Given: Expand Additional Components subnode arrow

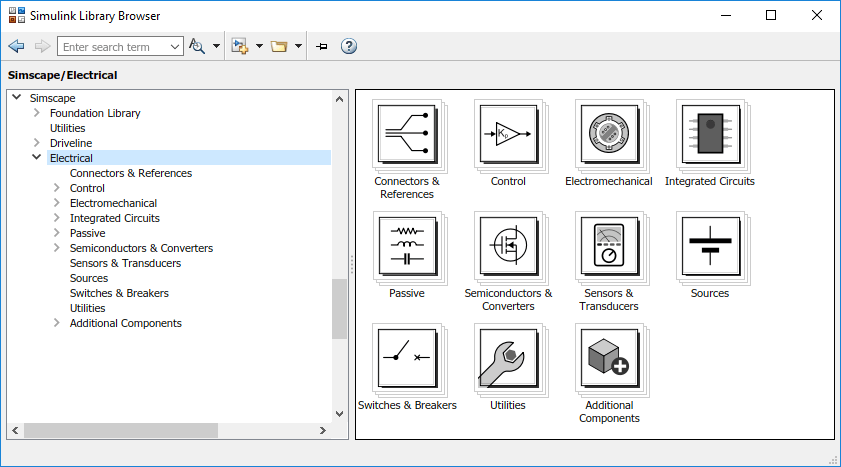Looking at the screenshot, I should pyautogui.click(x=56, y=323).
